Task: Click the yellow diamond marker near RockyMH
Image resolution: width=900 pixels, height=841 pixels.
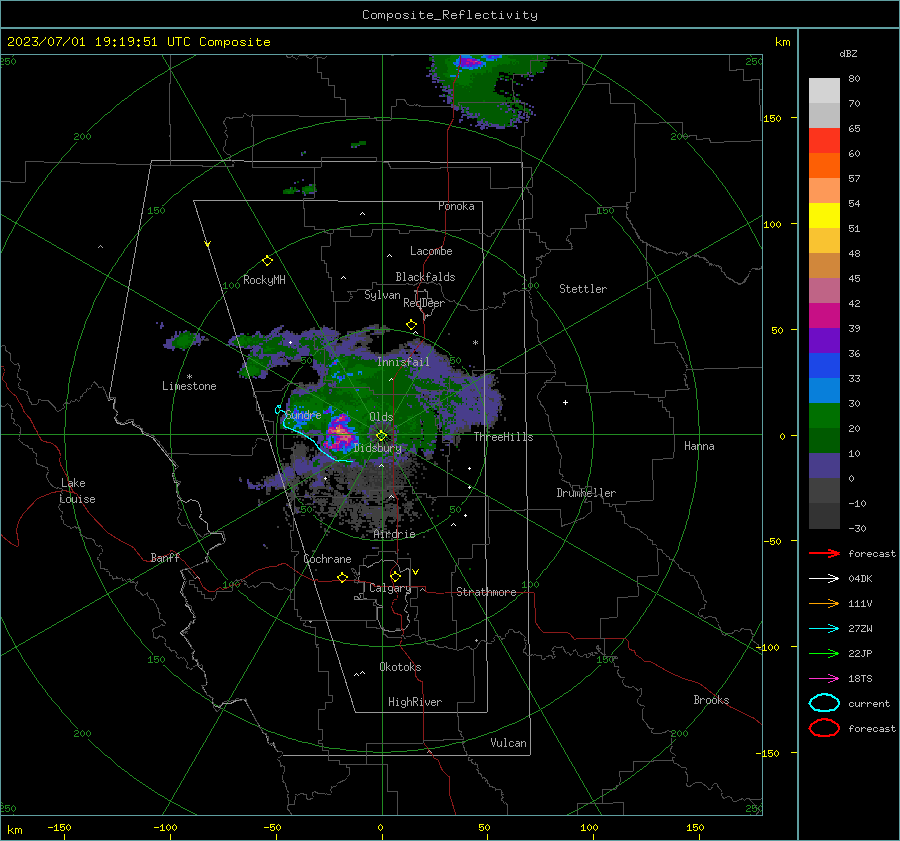Action: tap(267, 261)
